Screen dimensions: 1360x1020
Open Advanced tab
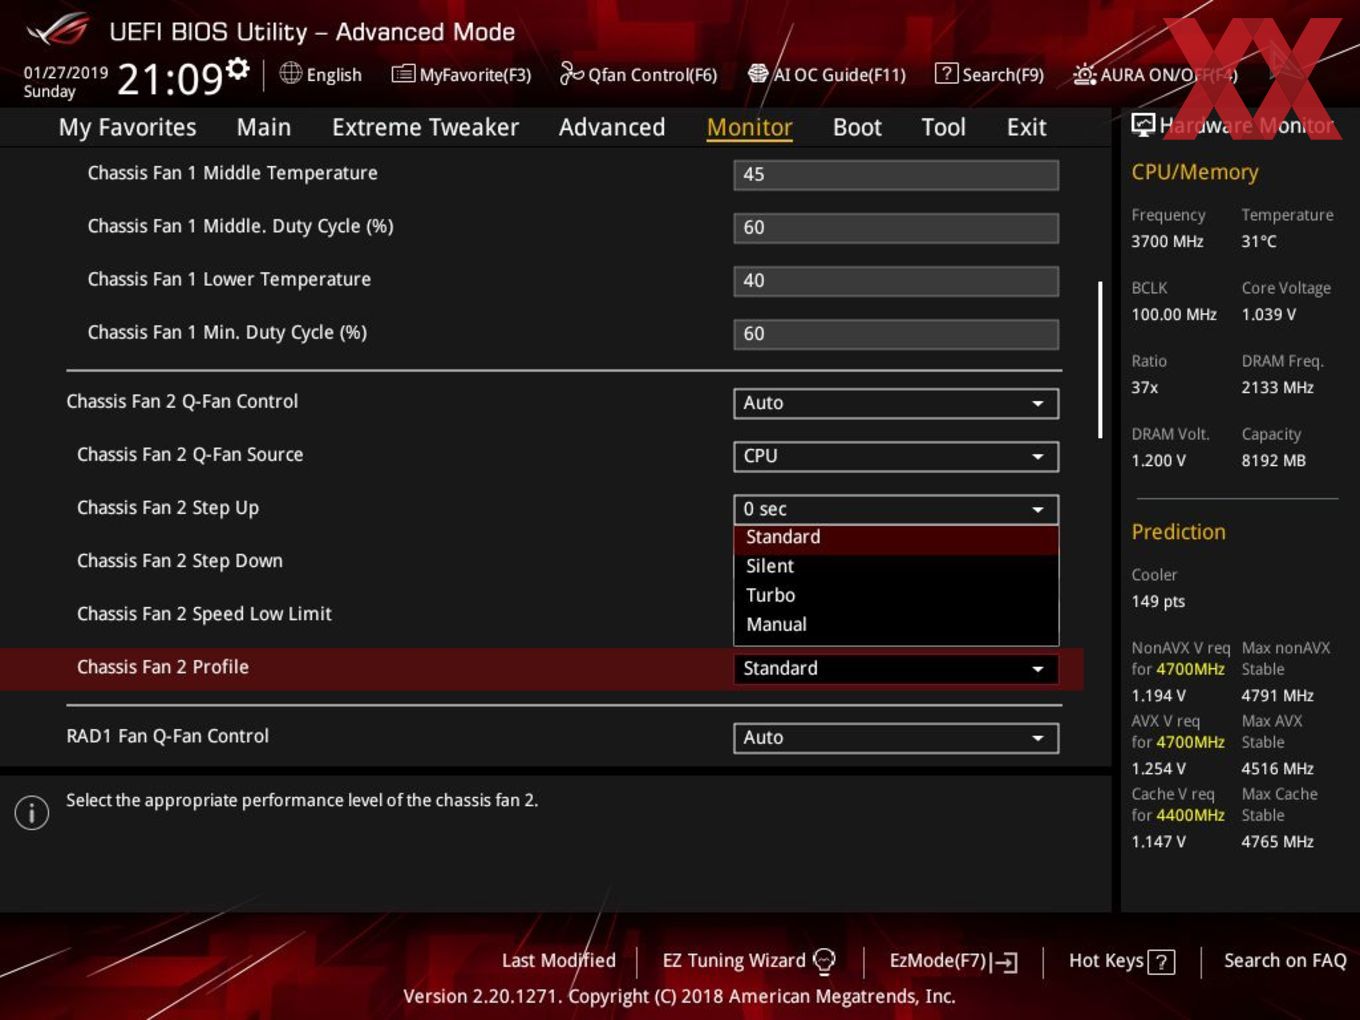tap(612, 127)
